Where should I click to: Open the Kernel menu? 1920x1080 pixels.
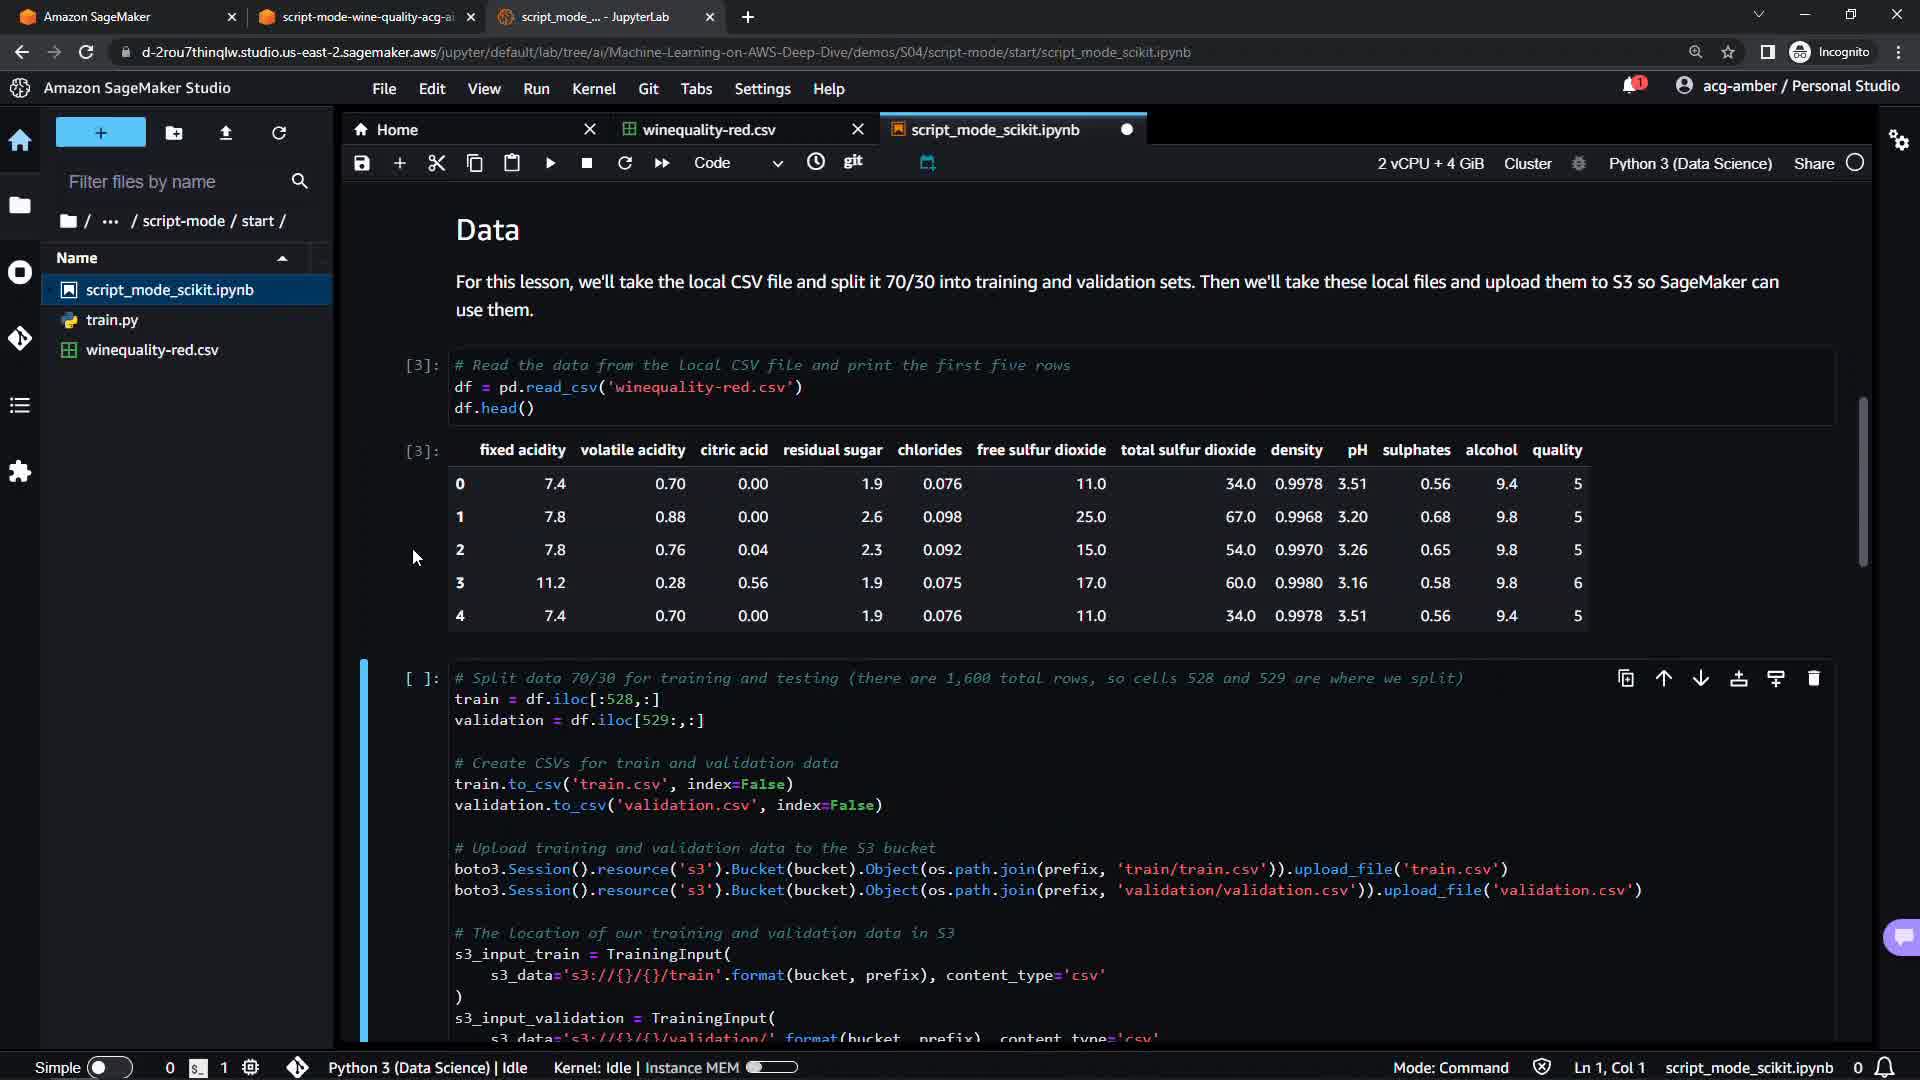(593, 89)
